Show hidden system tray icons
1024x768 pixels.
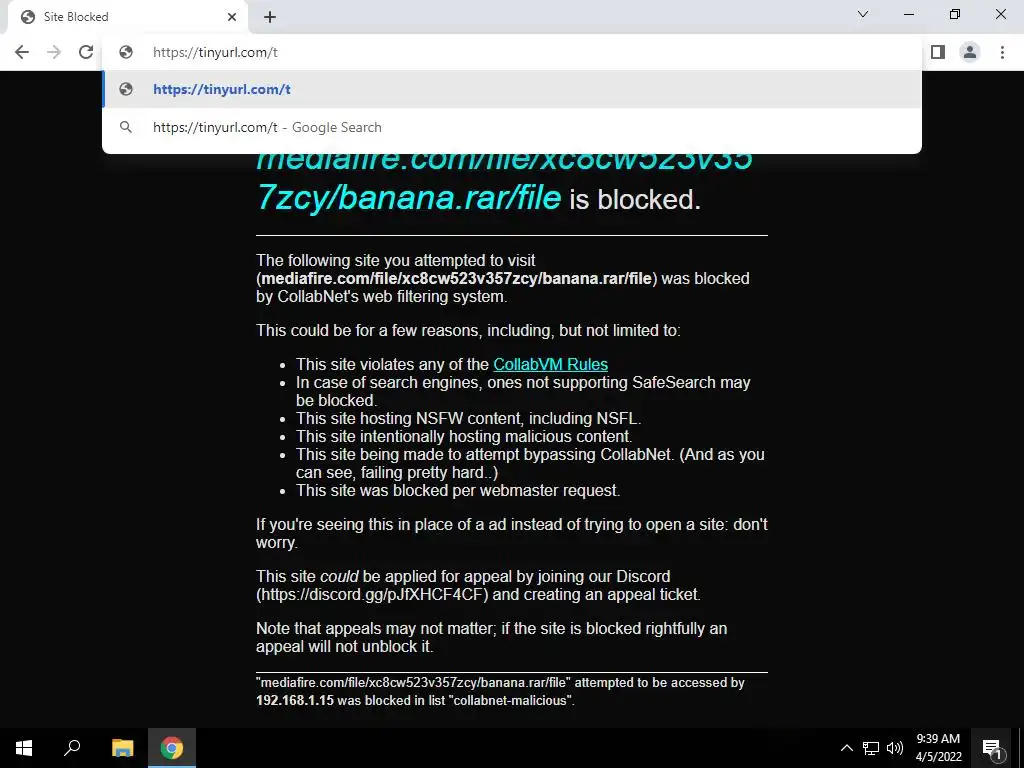pos(846,748)
